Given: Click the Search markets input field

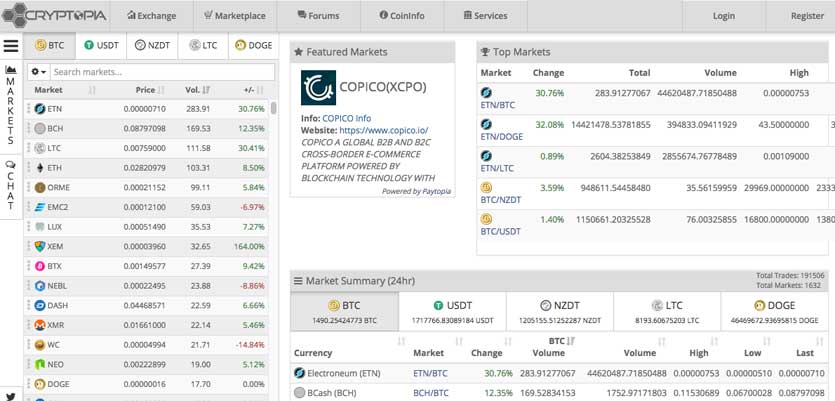Looking at the screenshot, I should [x=162, y=72].
